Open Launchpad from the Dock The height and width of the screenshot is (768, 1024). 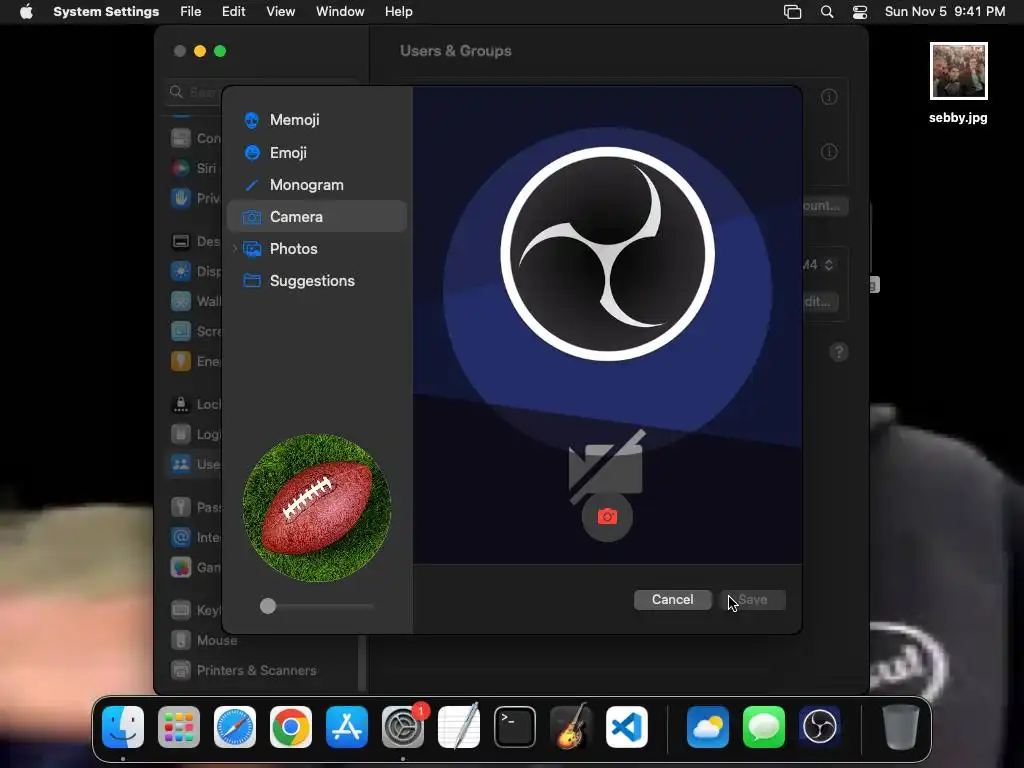pyautogui.click(x=179, y=727)
